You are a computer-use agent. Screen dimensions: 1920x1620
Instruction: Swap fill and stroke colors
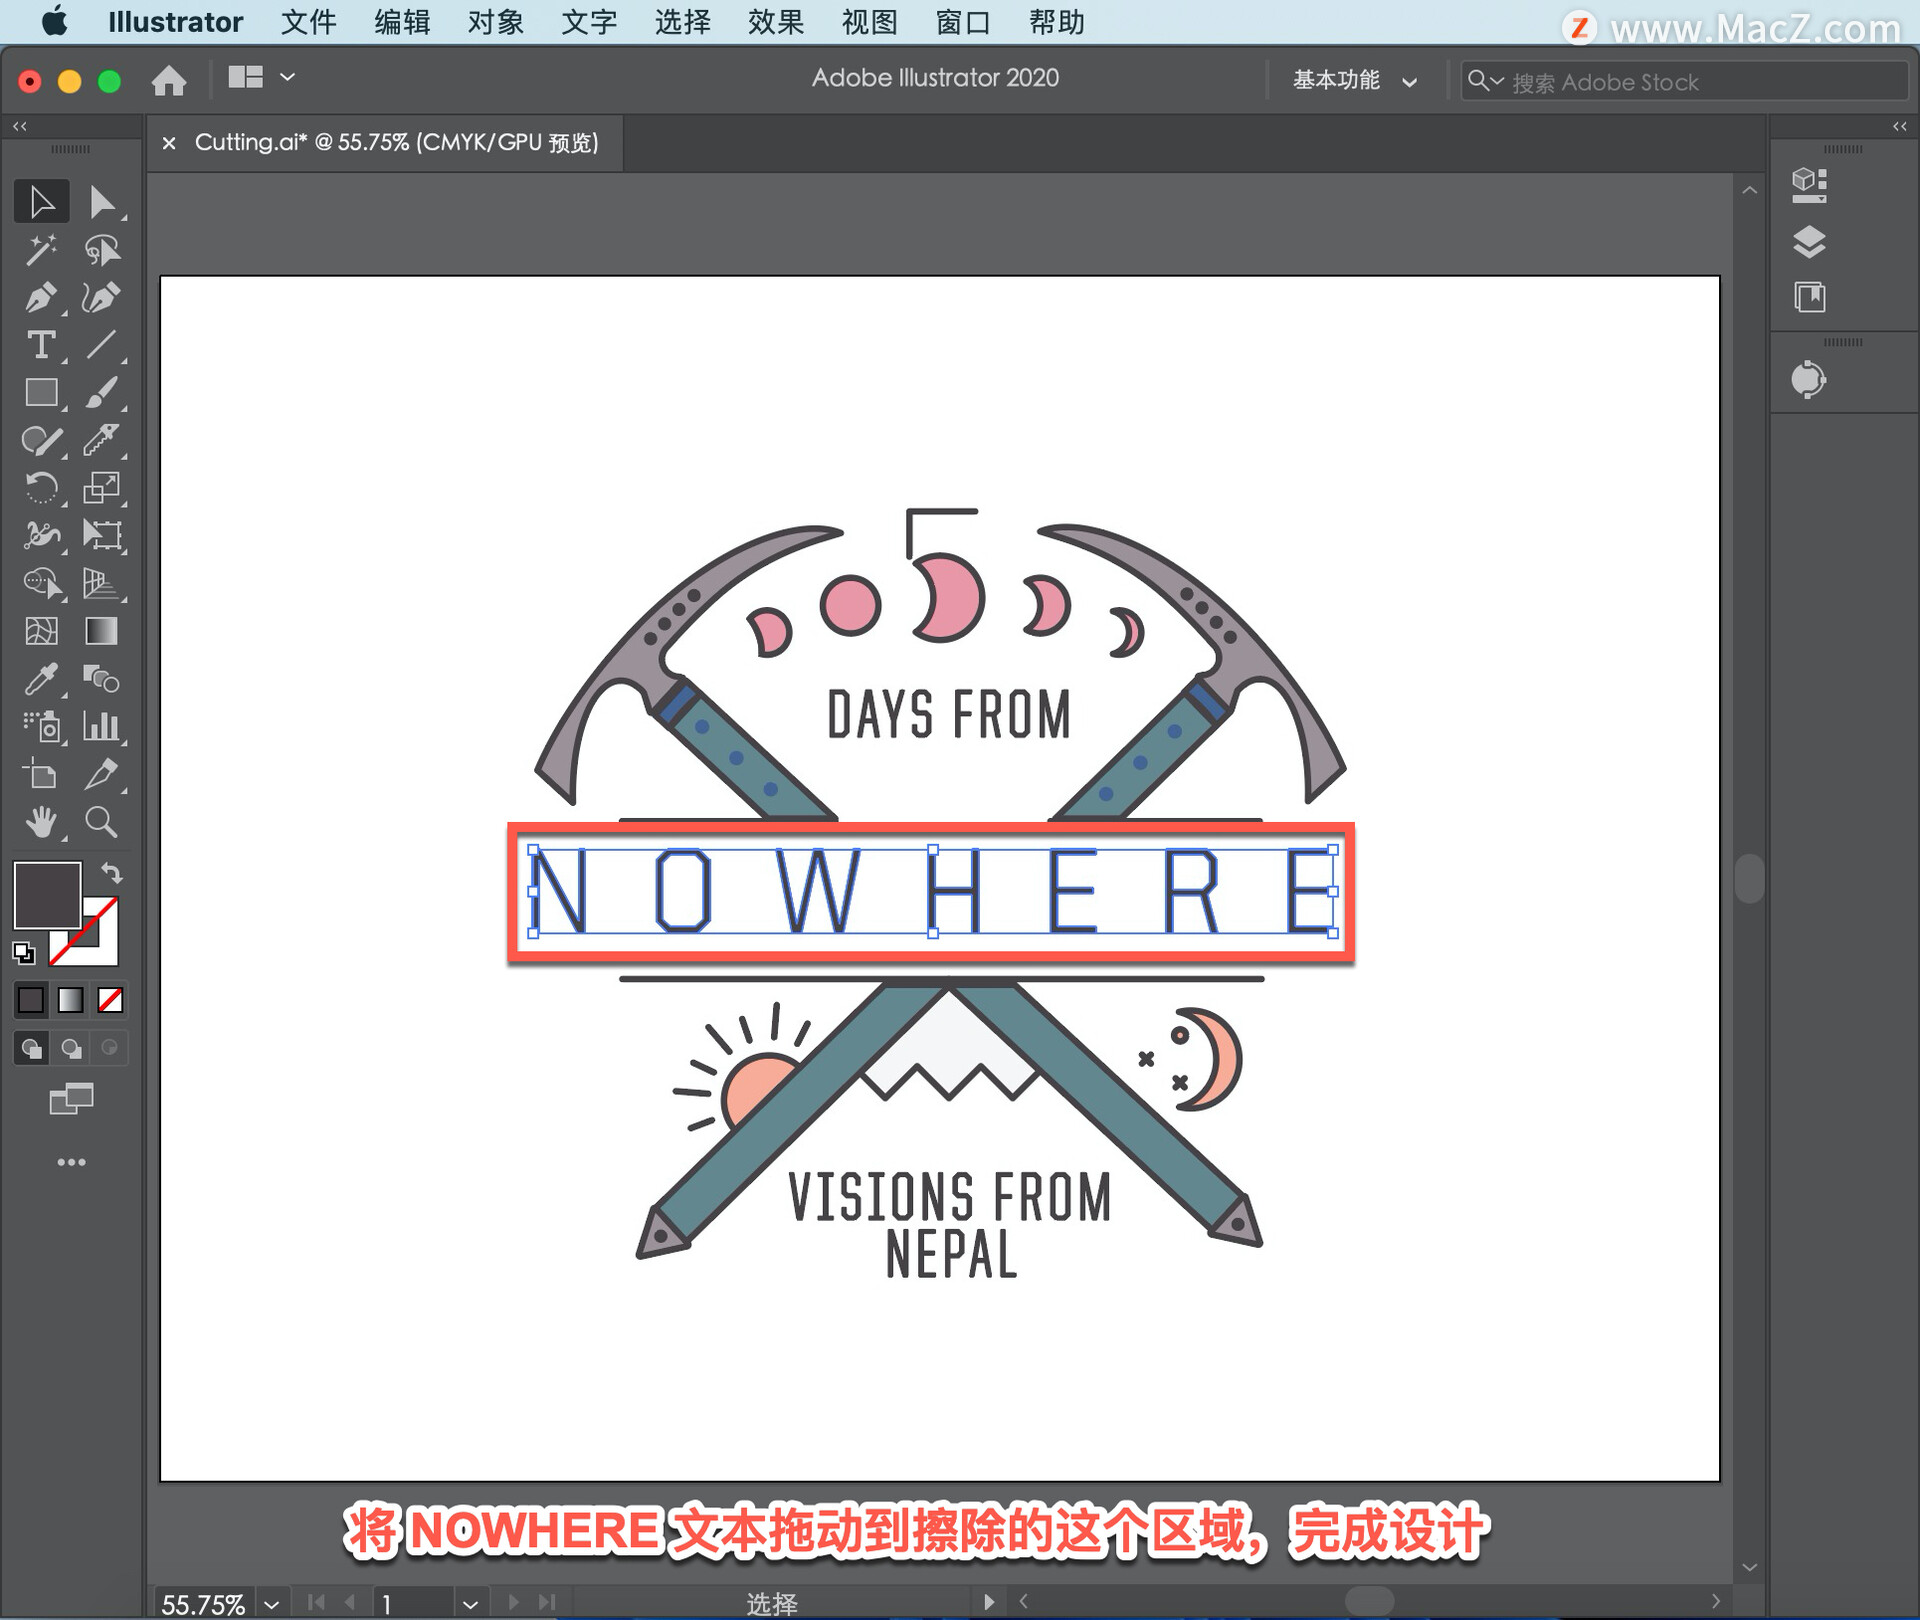(112, 872)
